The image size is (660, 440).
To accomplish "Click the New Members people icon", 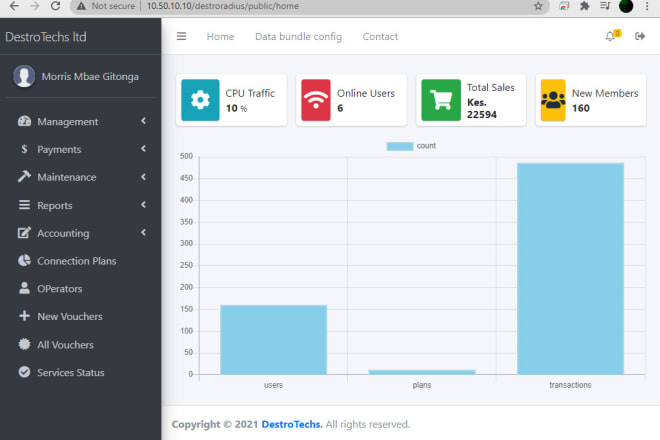I will point(553,100).
